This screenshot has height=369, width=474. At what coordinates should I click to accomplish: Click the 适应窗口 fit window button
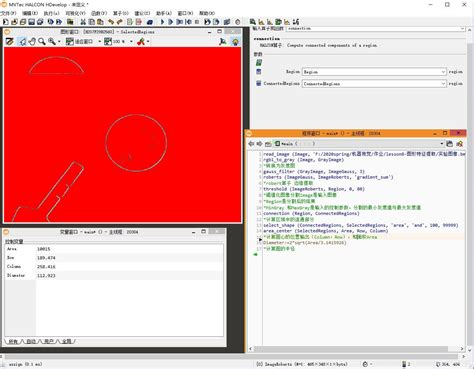[x=79, y=42]
